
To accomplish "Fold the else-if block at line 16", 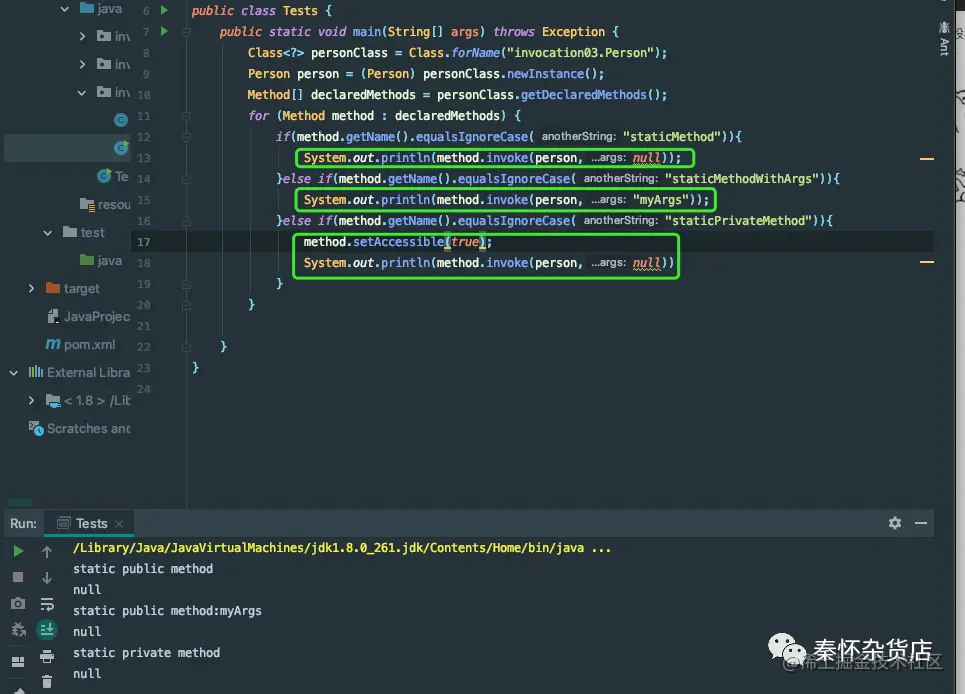I will coord(186,221).
